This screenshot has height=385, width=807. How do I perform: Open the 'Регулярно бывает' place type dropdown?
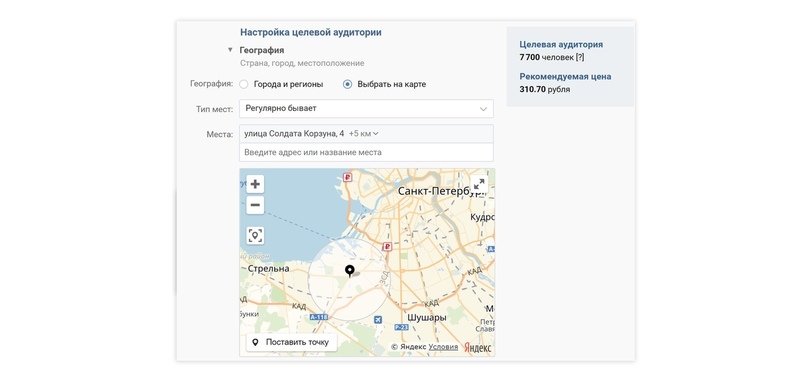[x=366, y=109]
